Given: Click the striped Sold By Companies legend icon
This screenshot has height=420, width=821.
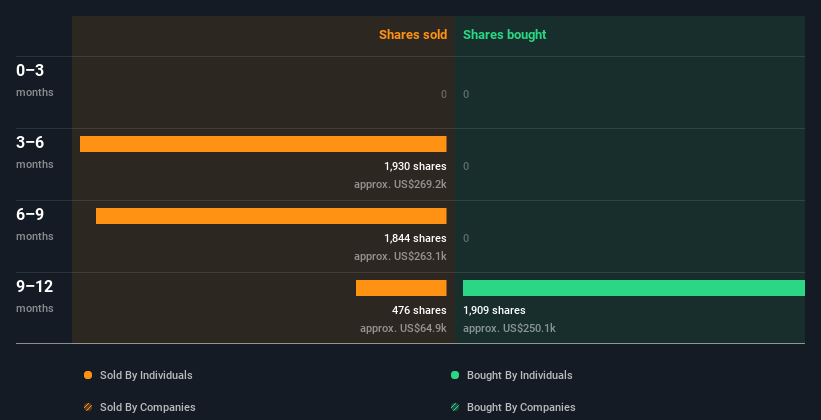Looking at the screenshot, I should tap(88, 407).
